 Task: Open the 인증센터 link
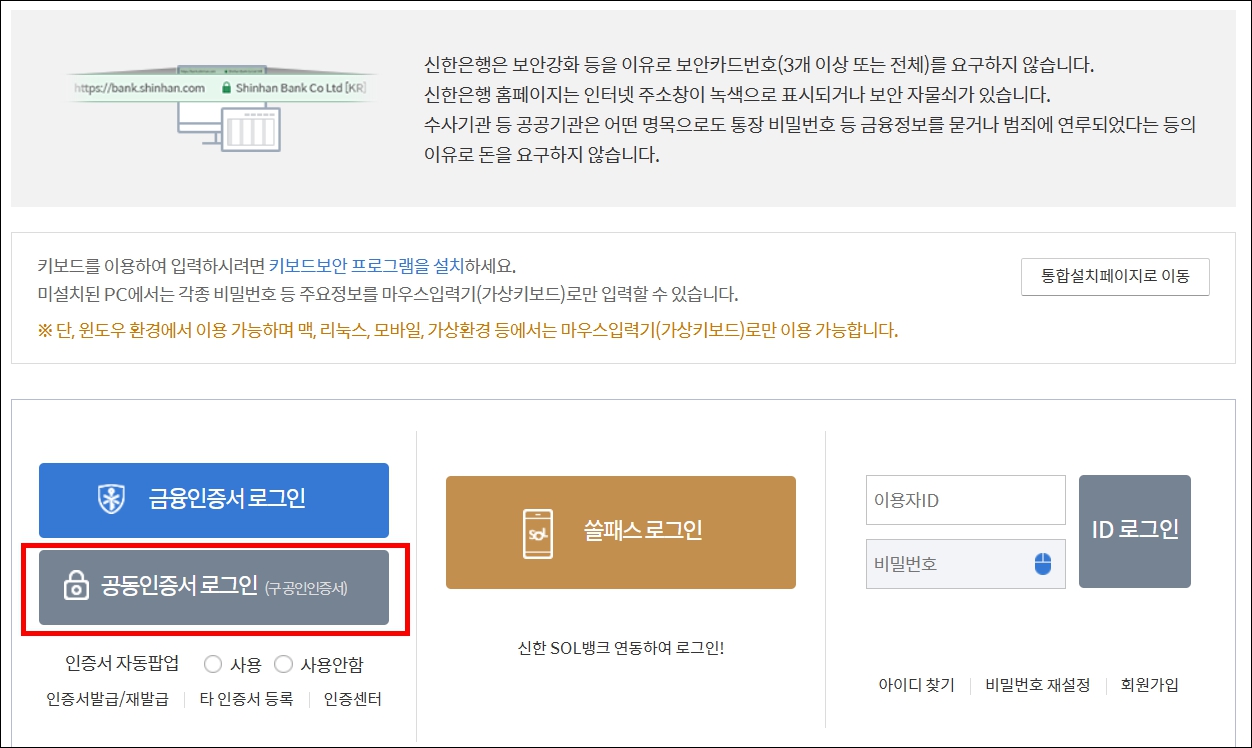coord(353,699)
